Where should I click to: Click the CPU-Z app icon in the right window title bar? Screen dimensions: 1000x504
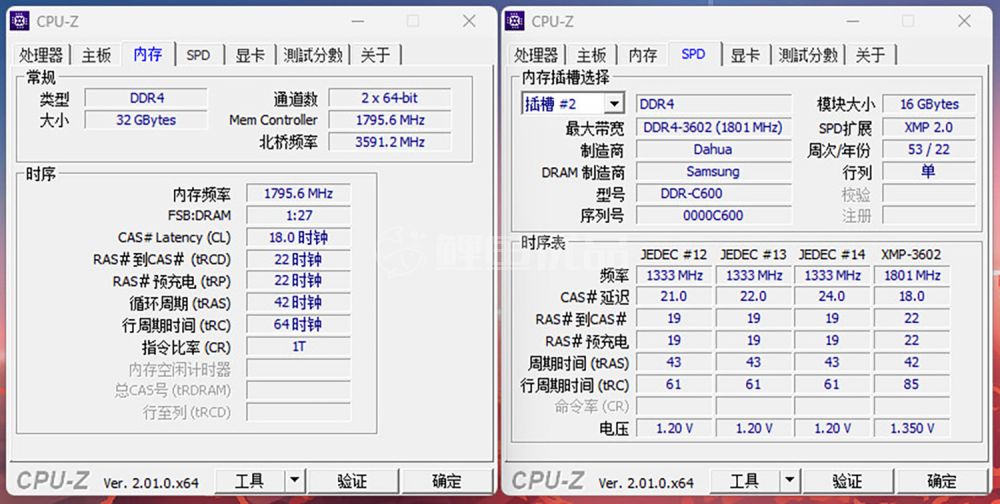tap(515, 21)
